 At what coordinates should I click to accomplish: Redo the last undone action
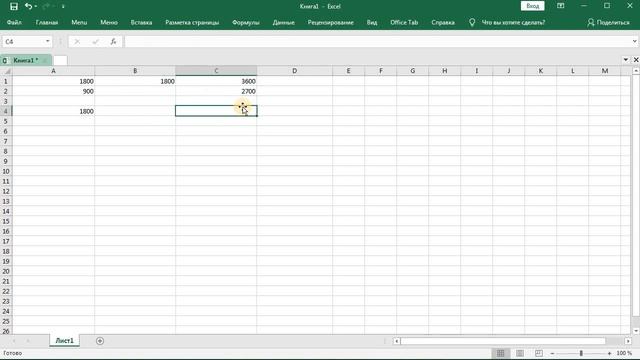[45, 6]
